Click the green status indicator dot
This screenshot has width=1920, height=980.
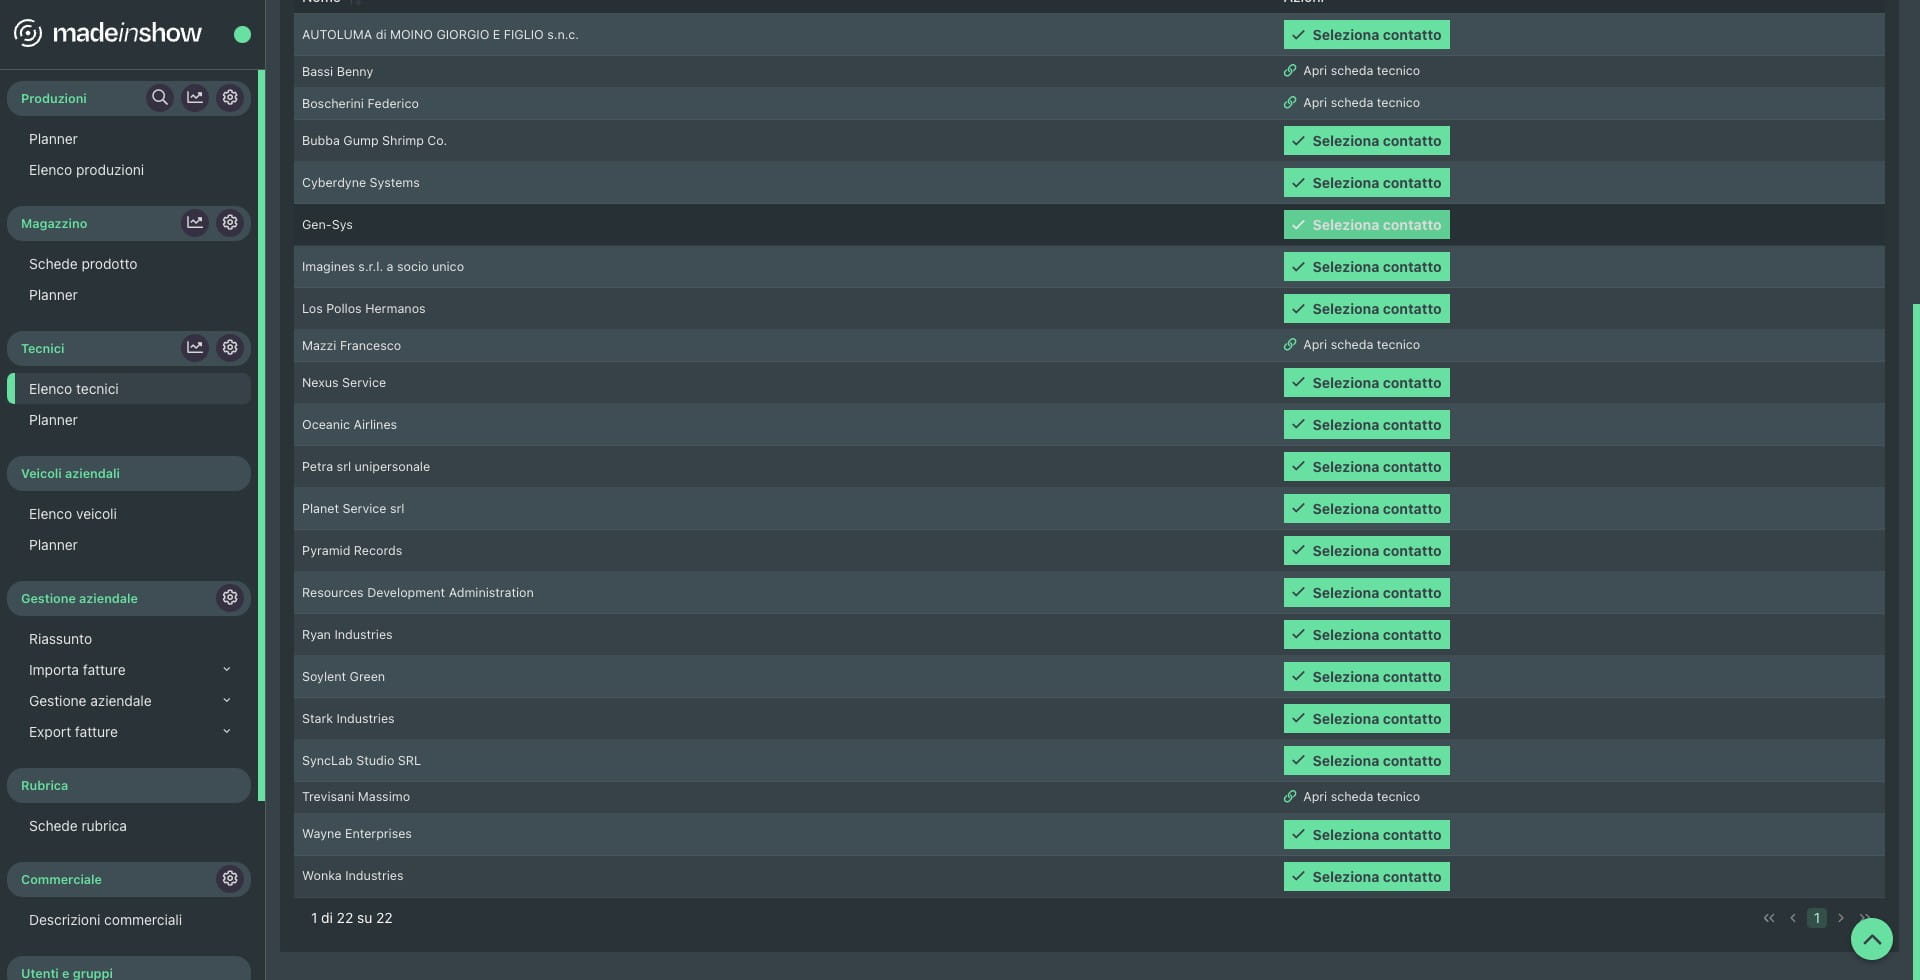click(x=242, y=34)
